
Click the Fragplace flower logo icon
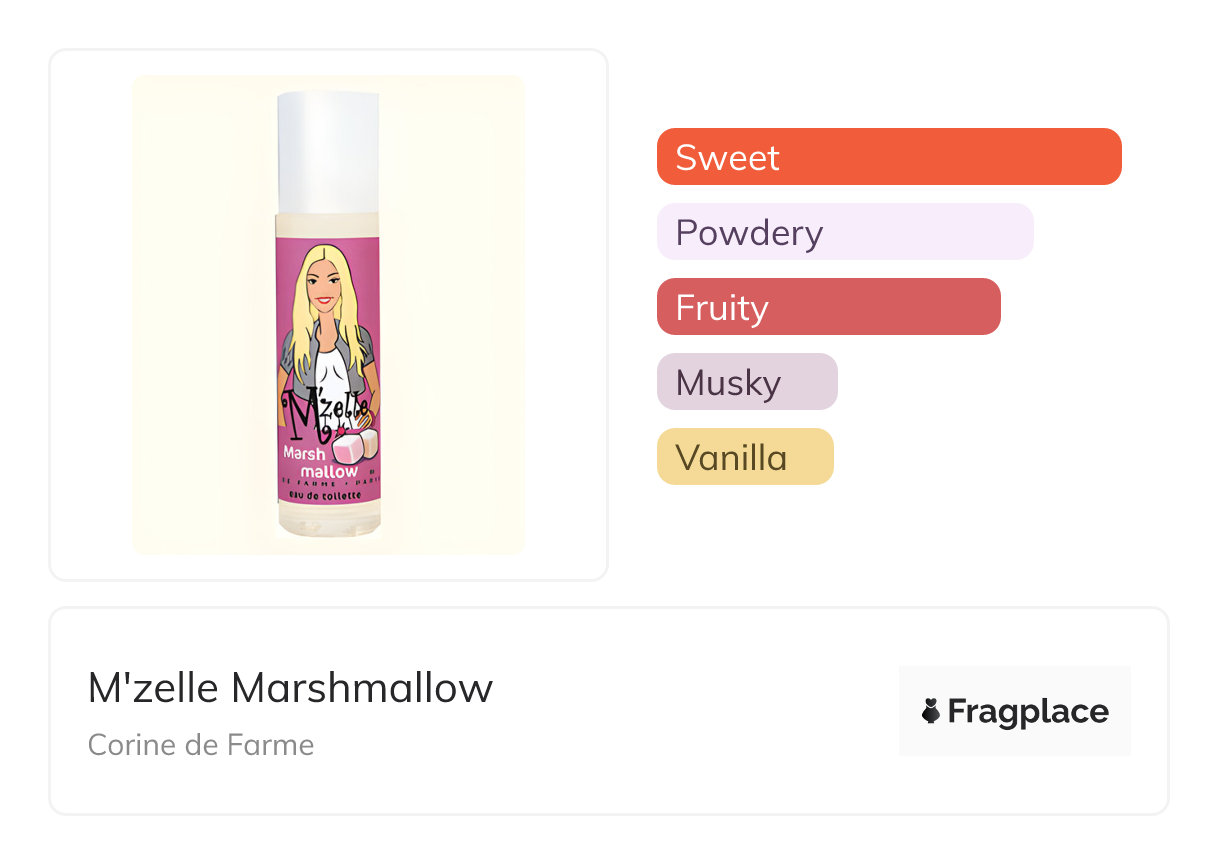[931, 711]
